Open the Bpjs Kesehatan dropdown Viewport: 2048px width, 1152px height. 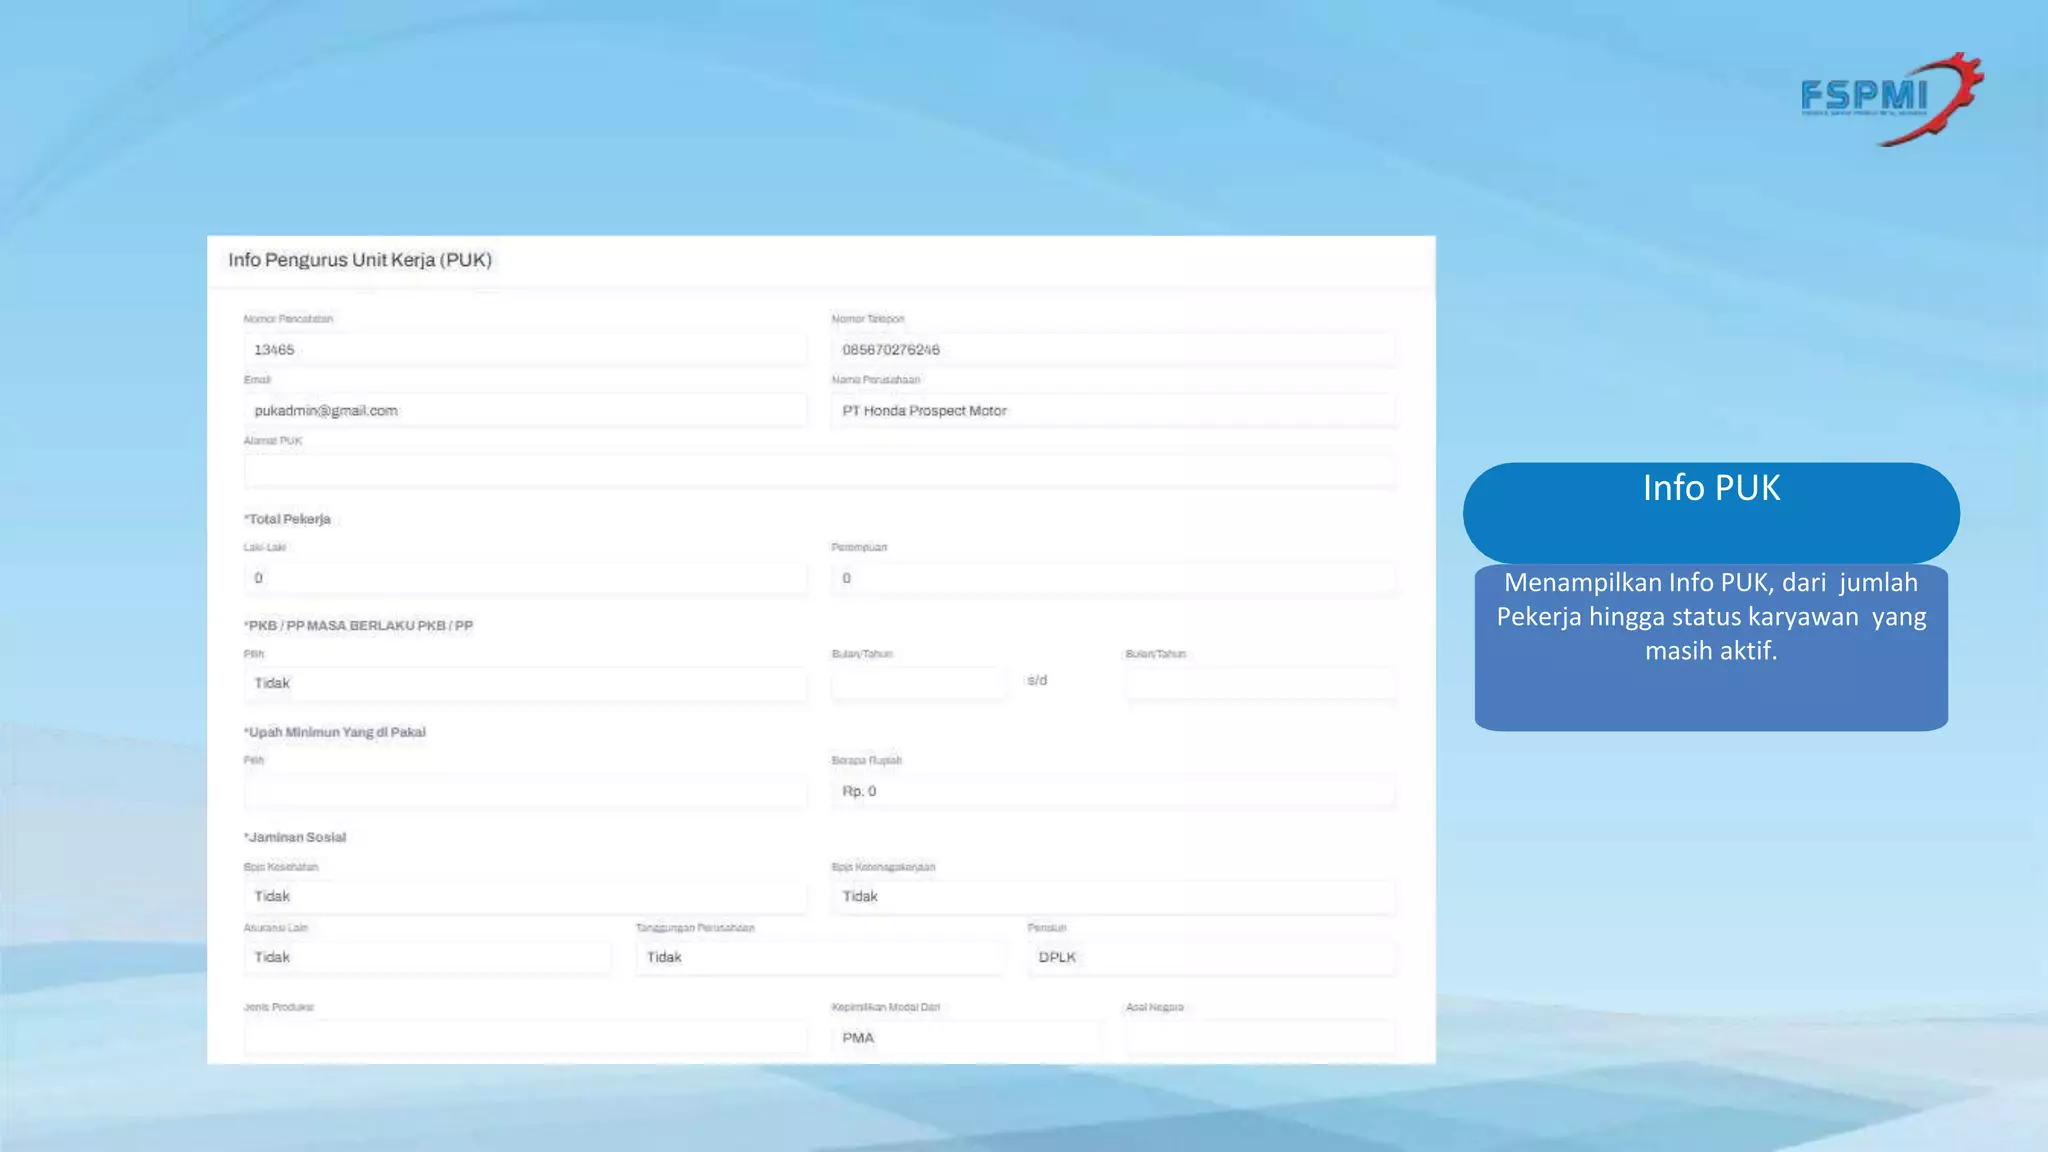point(524,897)
